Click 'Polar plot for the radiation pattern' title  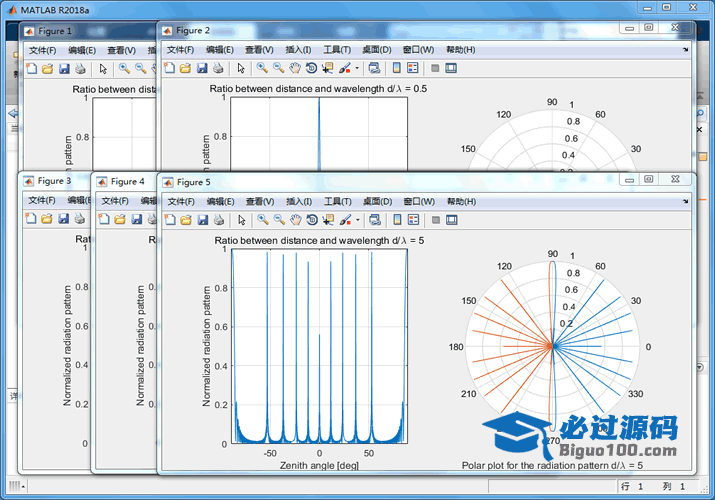pyautogui.click(x=552, y=465)
